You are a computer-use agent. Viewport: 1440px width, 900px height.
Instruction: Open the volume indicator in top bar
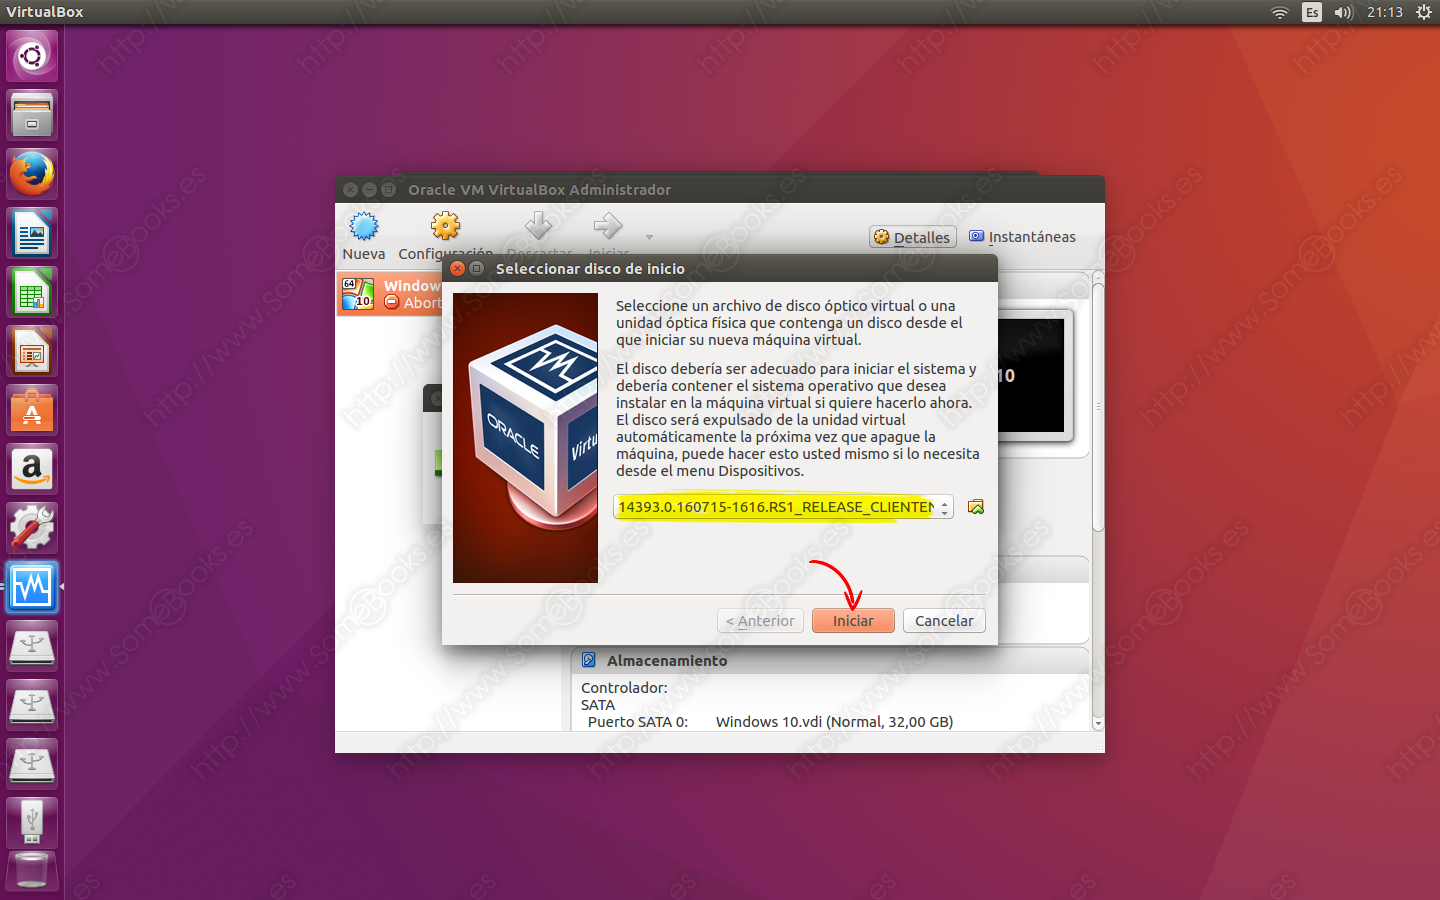pyautogui.click(x=1343, y=12)
